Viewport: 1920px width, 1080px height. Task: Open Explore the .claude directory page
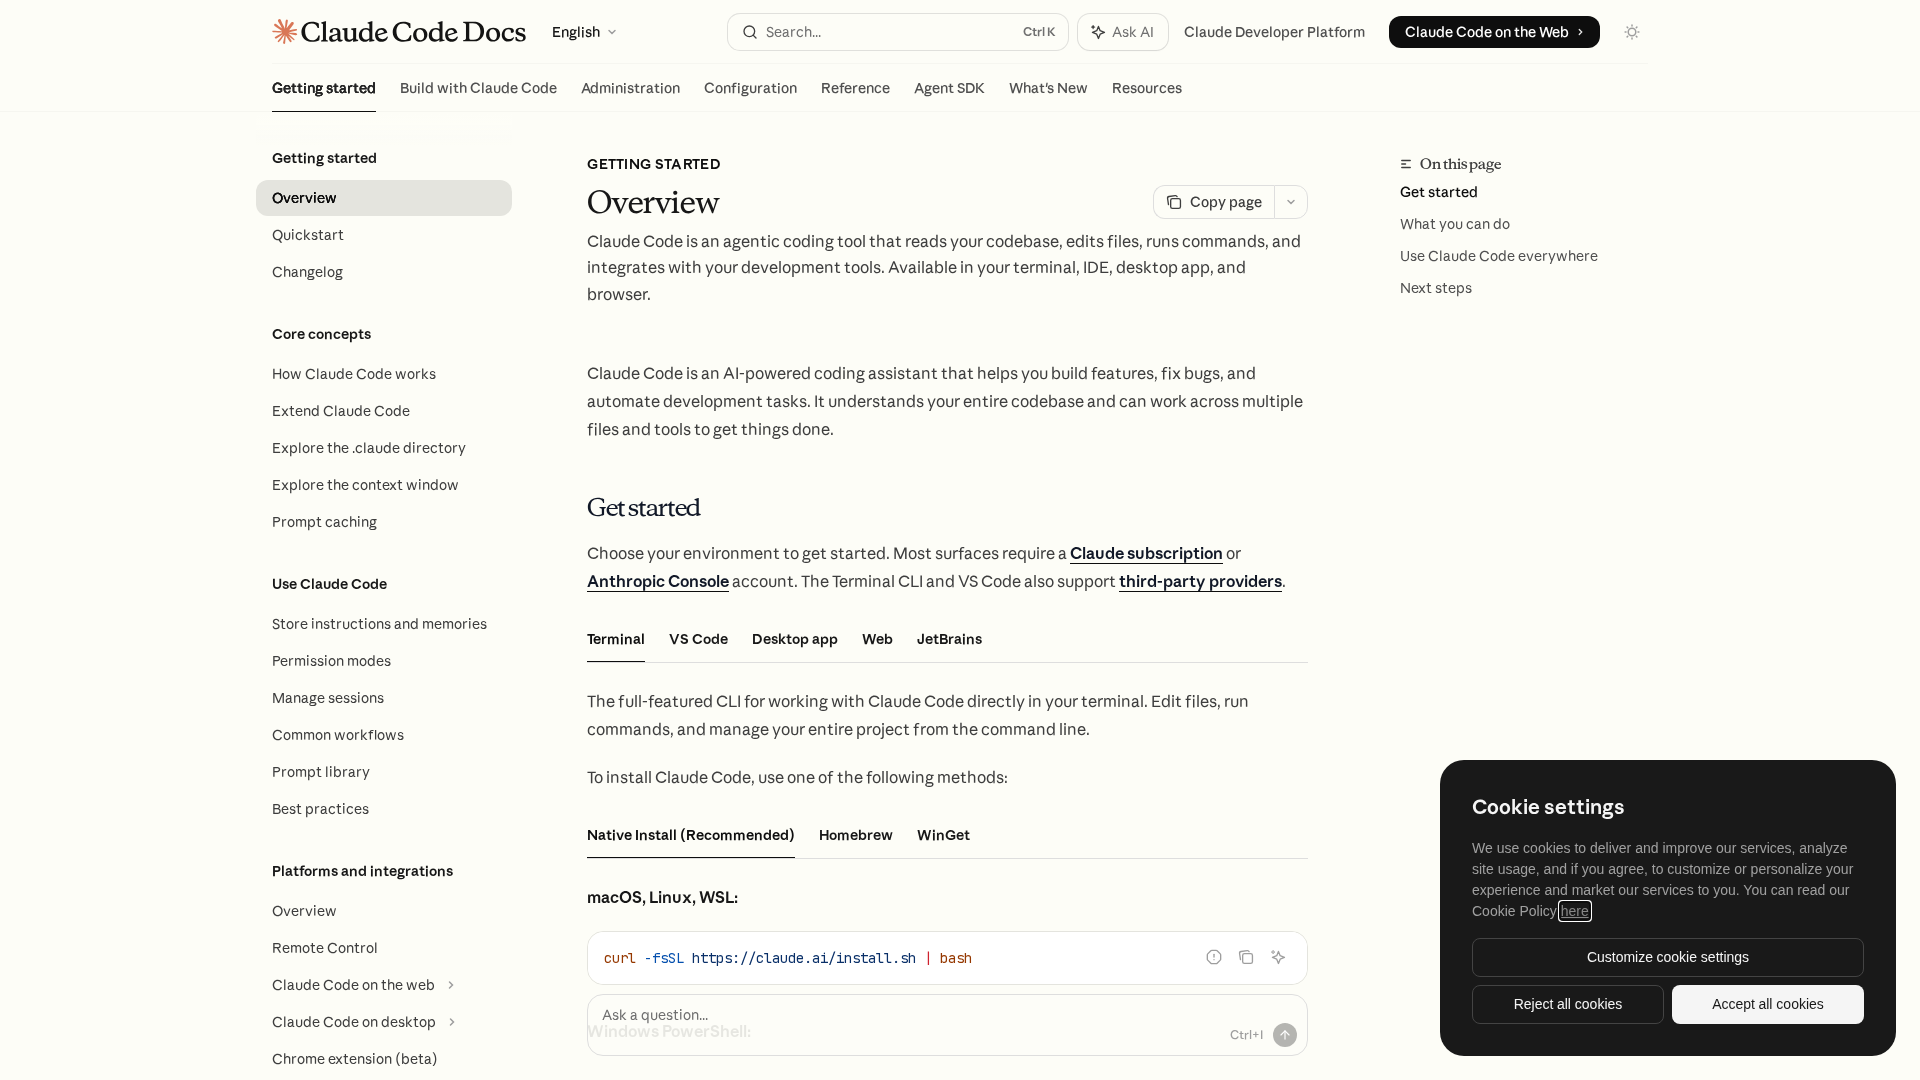(384, 448)
